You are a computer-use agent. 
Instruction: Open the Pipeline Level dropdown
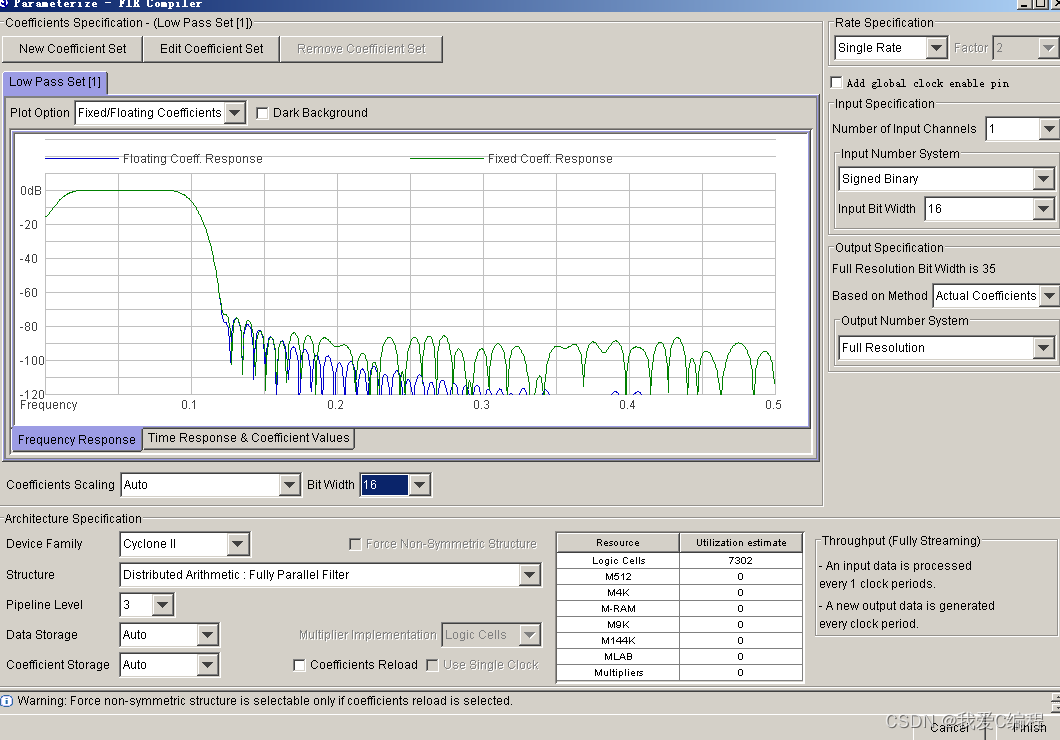[x=163, y=605]
